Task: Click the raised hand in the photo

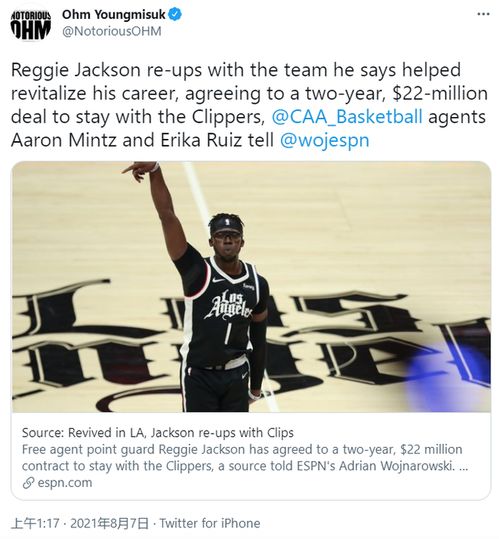Action: [141, 170]
